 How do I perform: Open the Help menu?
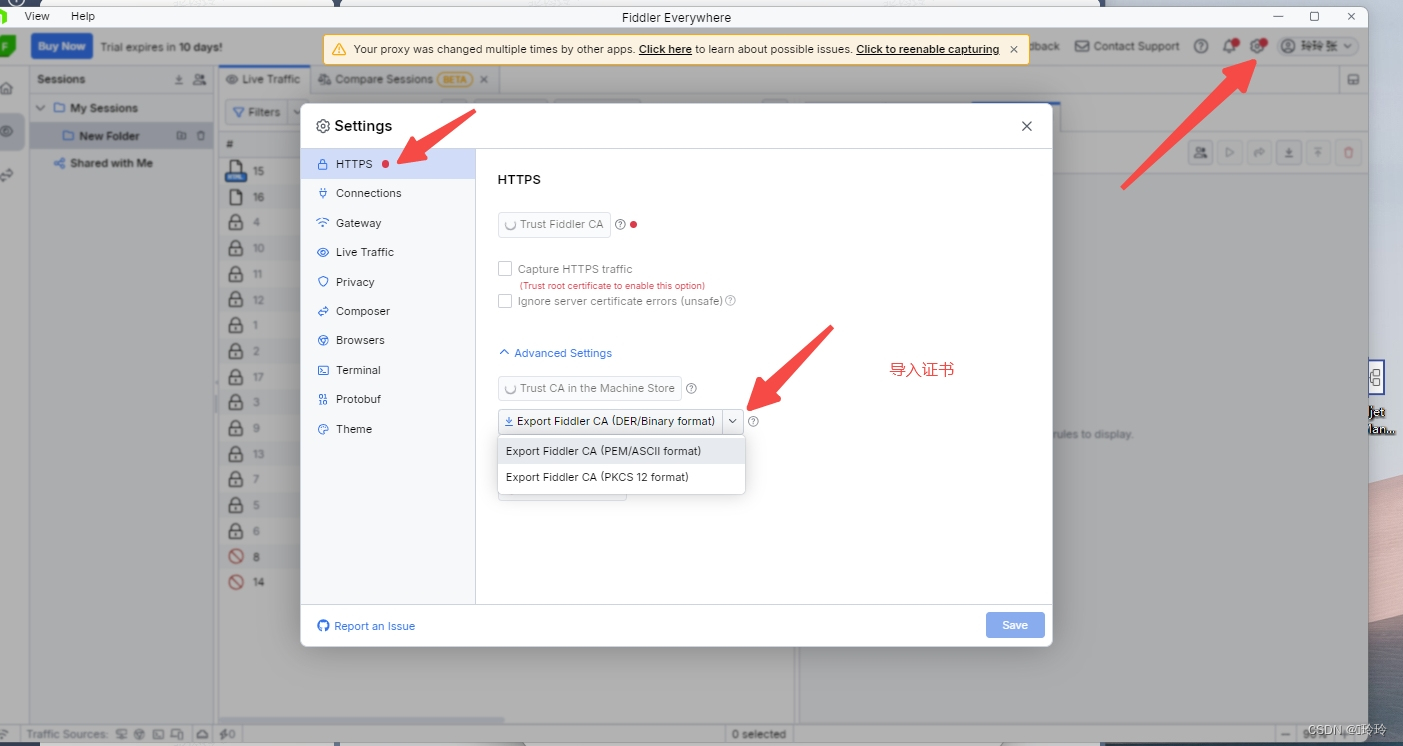point(83,16)
